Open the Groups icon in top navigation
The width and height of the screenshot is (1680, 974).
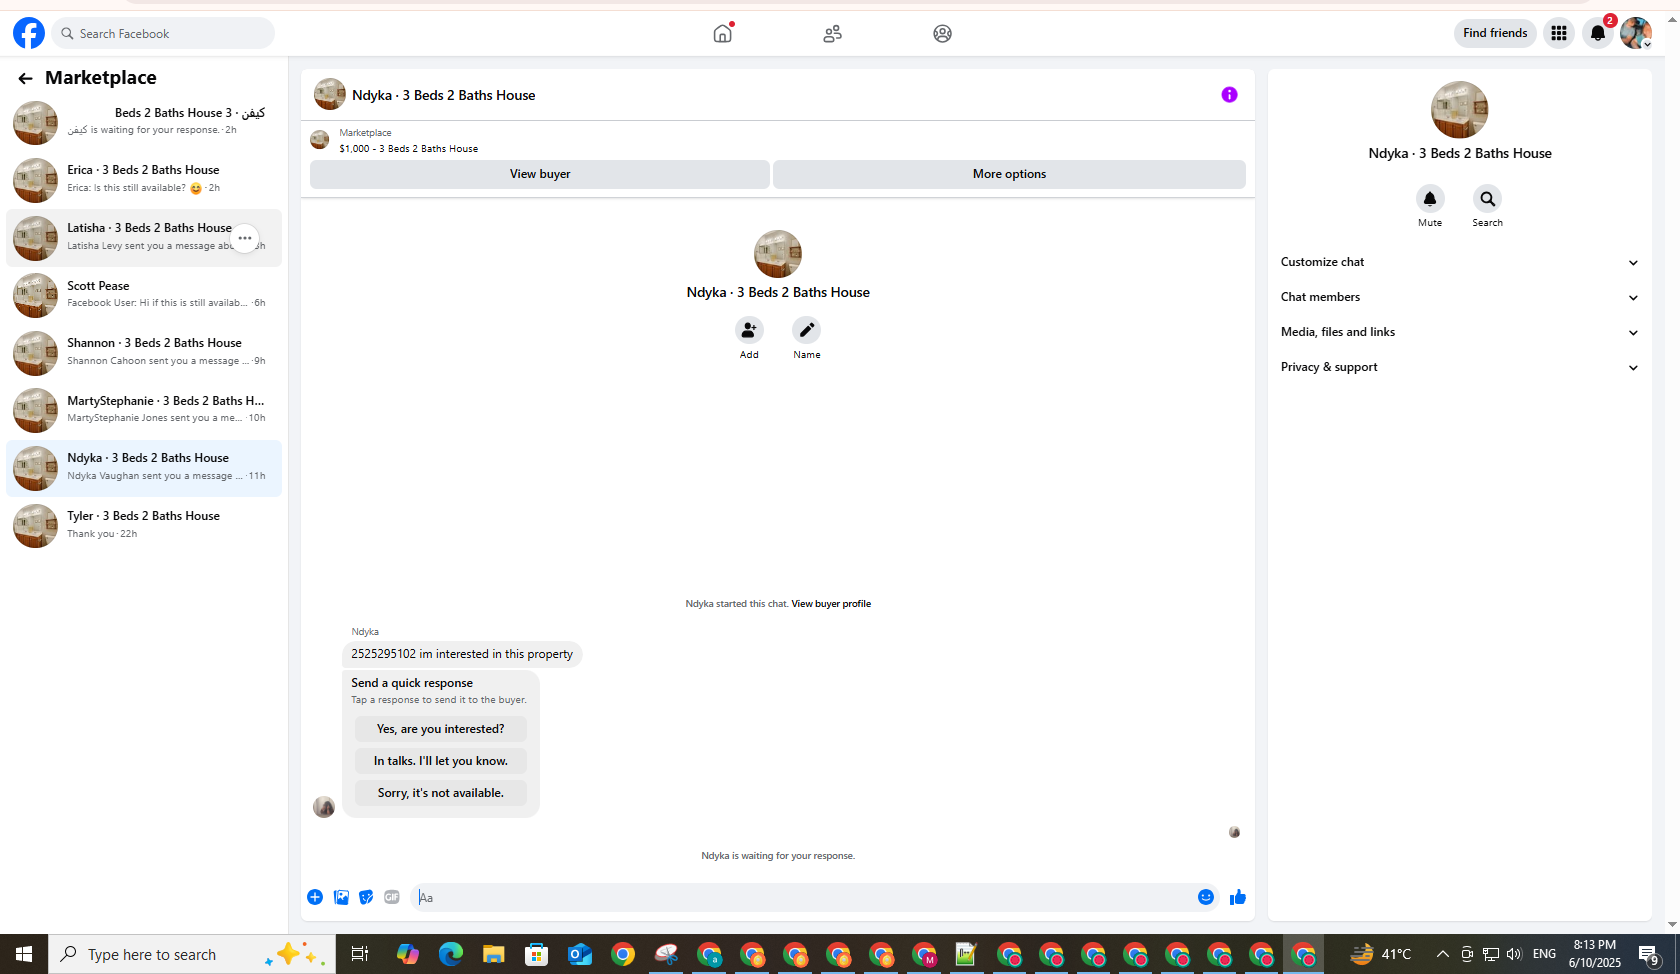click(942, 33)
